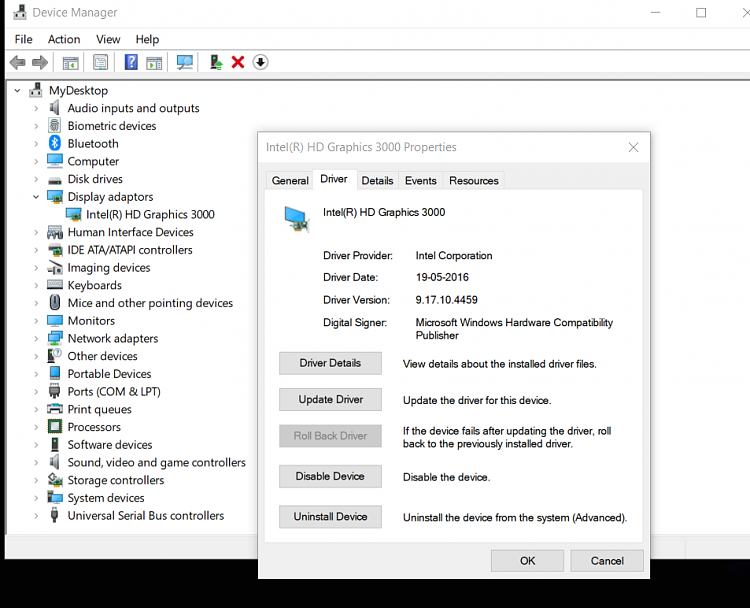Collapse the MyDesktop root node
Screen dimensions: 750x608
17,90
